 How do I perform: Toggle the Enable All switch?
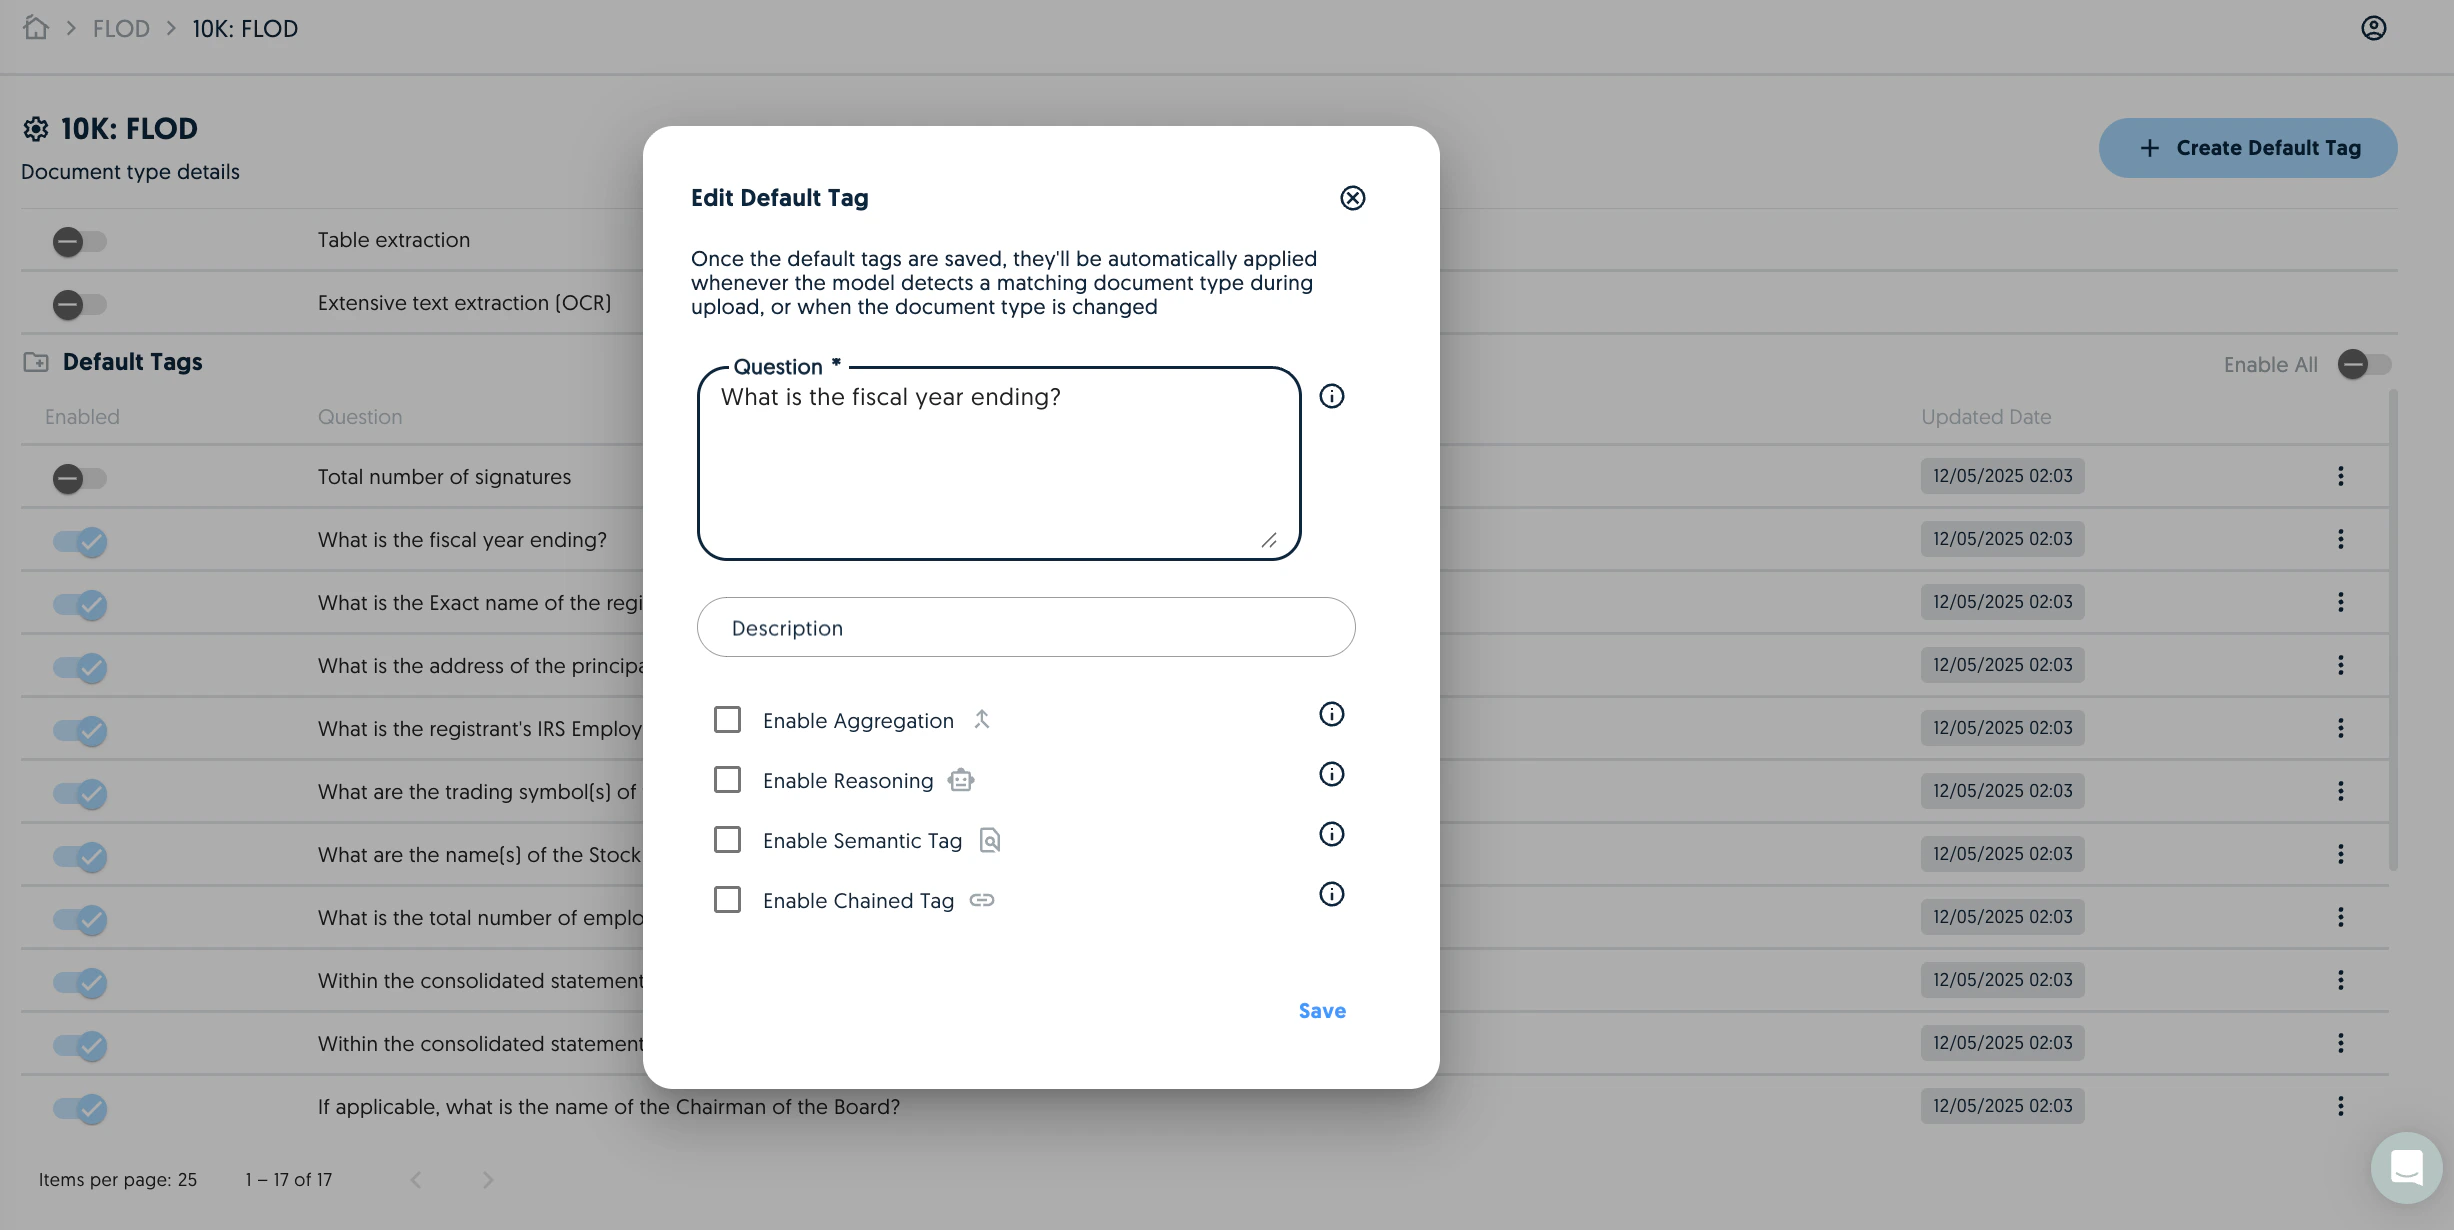click(x=2365, y=364)
